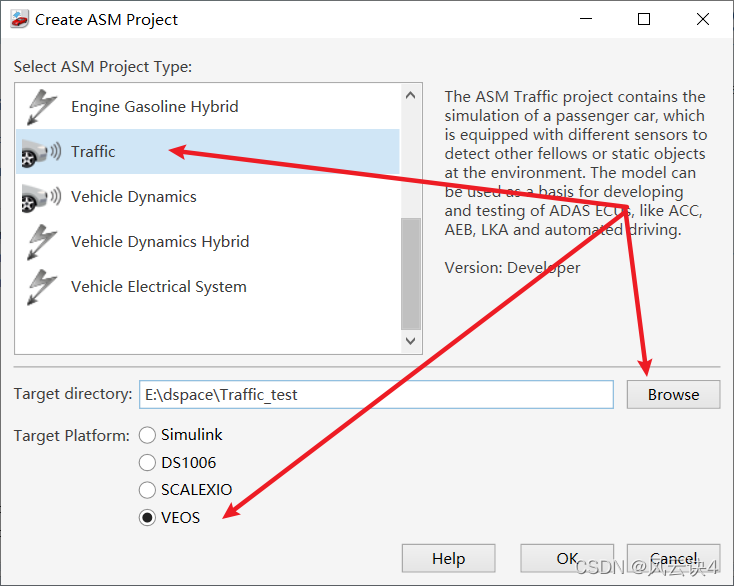Close the Create ASM Project window

point(703,19)
